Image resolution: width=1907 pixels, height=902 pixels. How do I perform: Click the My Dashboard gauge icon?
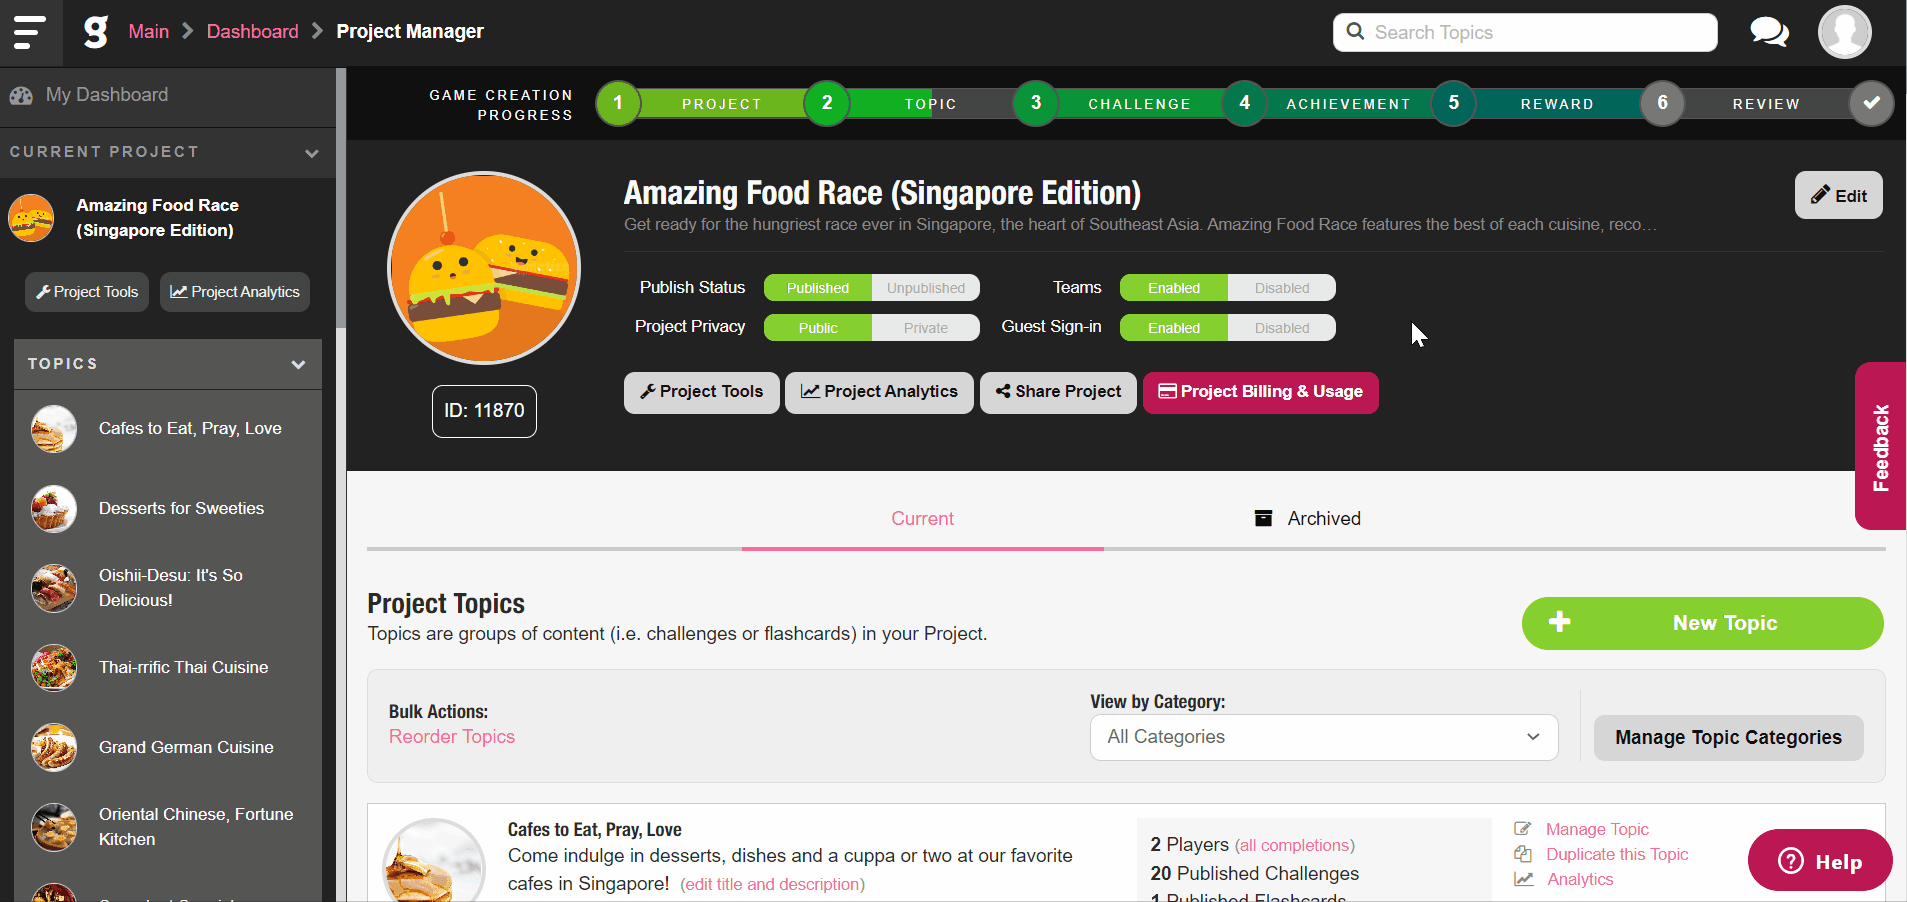[x=21, y=96]
